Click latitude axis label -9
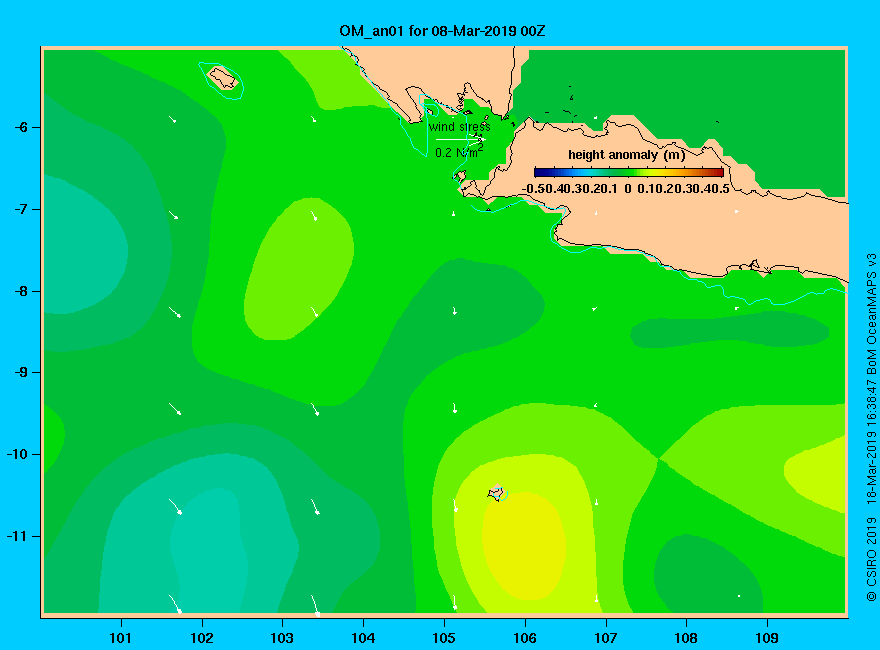This screenshot has width=880, height=650. 21,372
